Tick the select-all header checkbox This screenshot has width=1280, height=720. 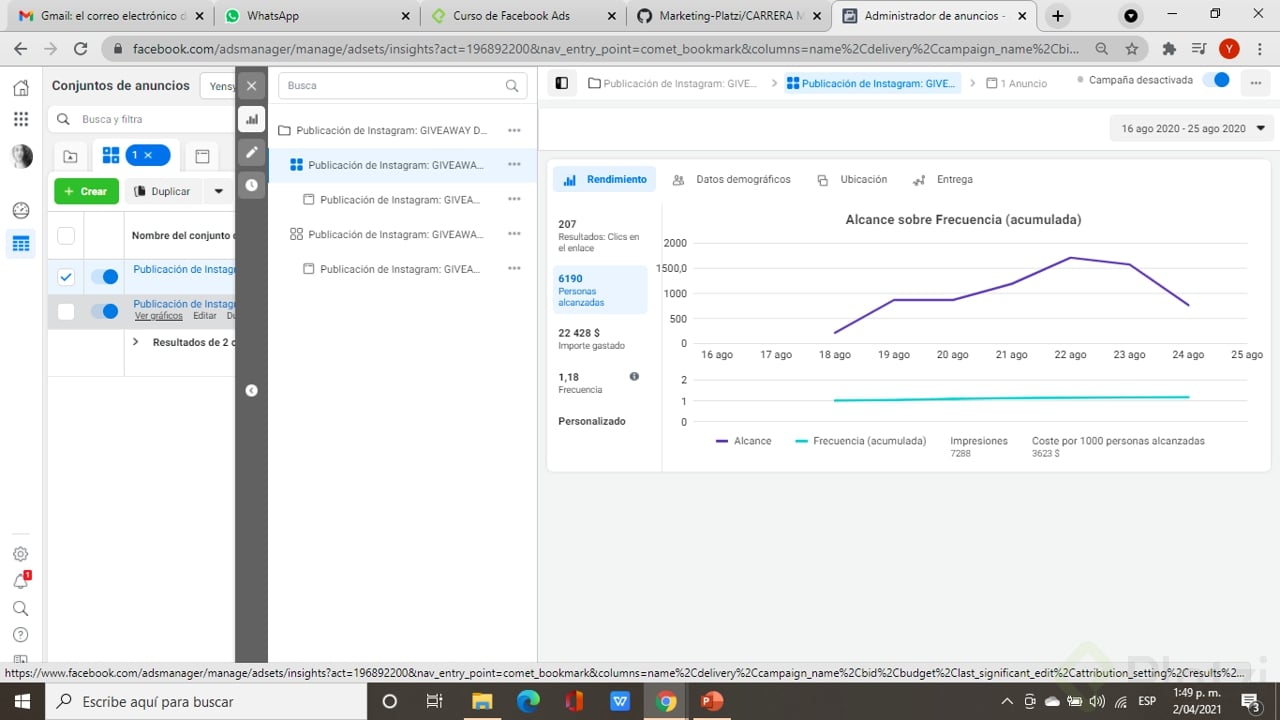[x=66, y=236]
